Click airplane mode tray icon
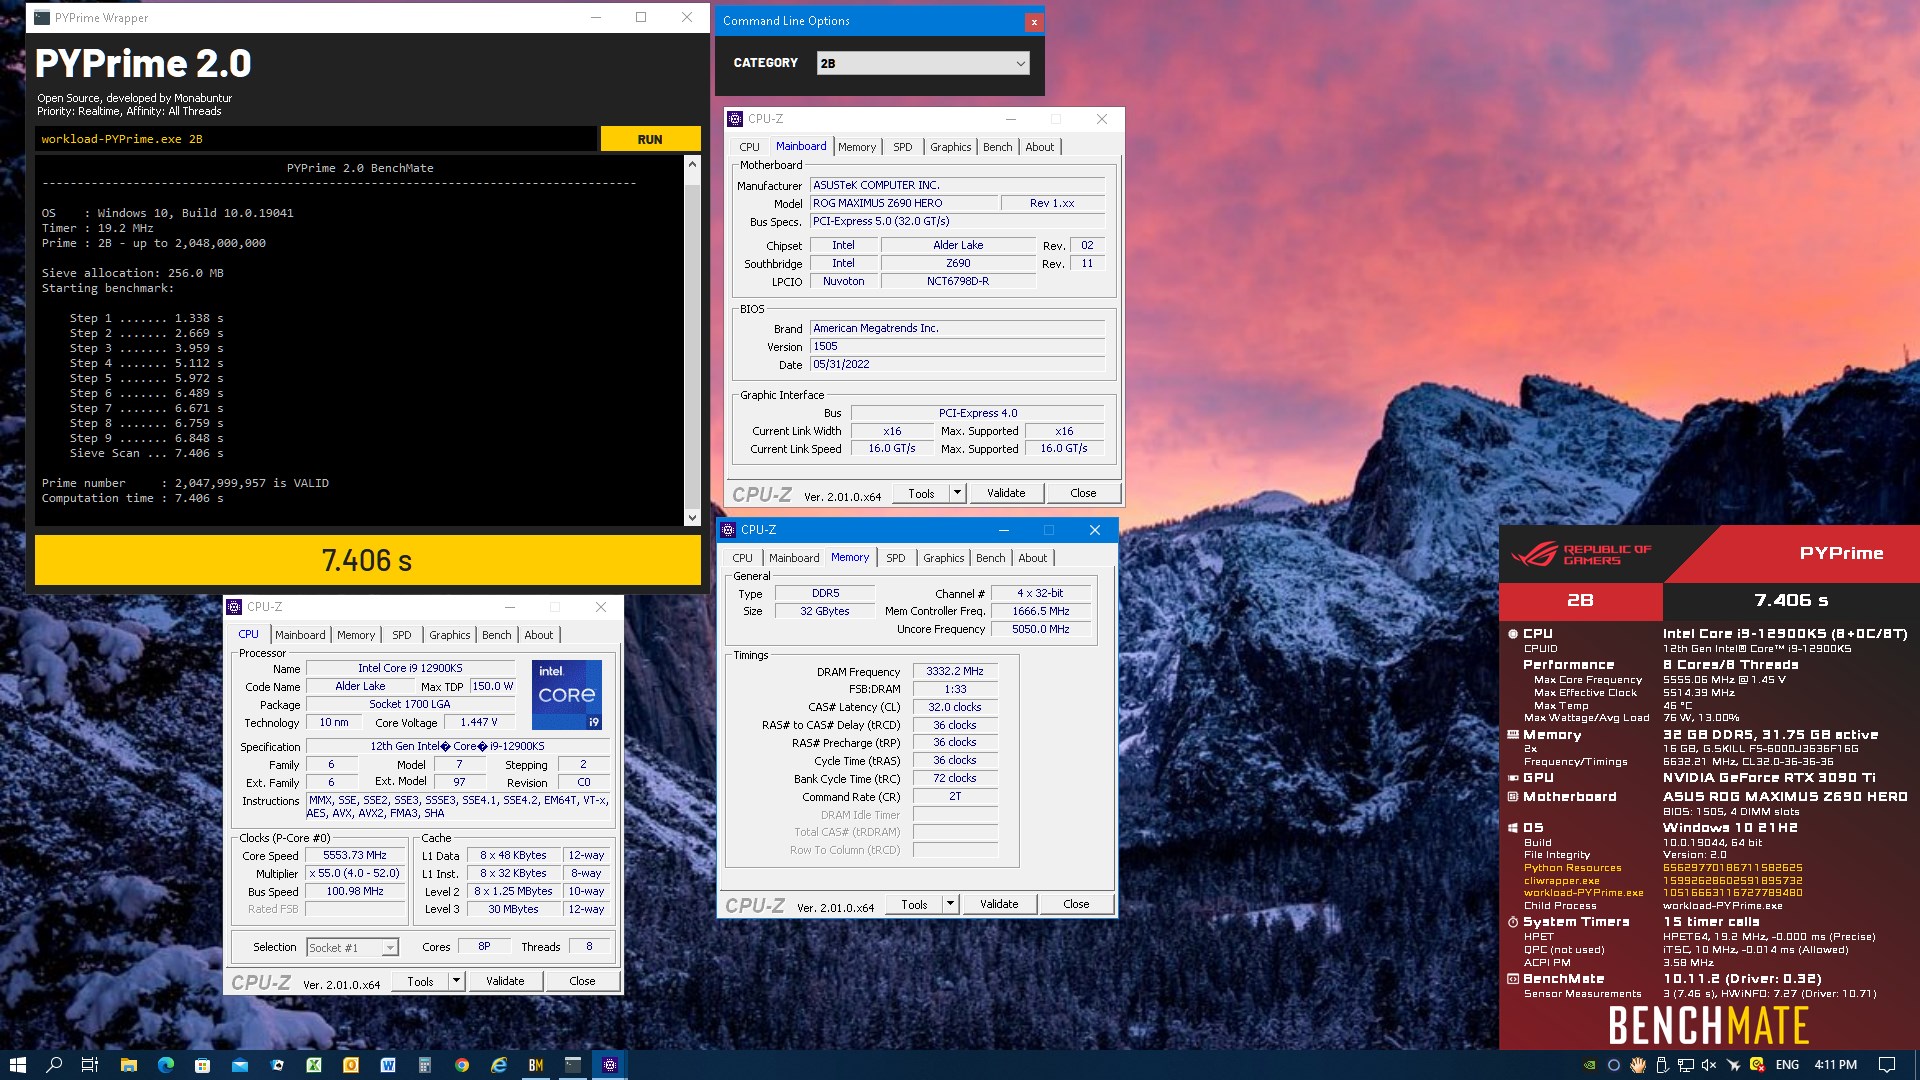 pos(1734,1065)
